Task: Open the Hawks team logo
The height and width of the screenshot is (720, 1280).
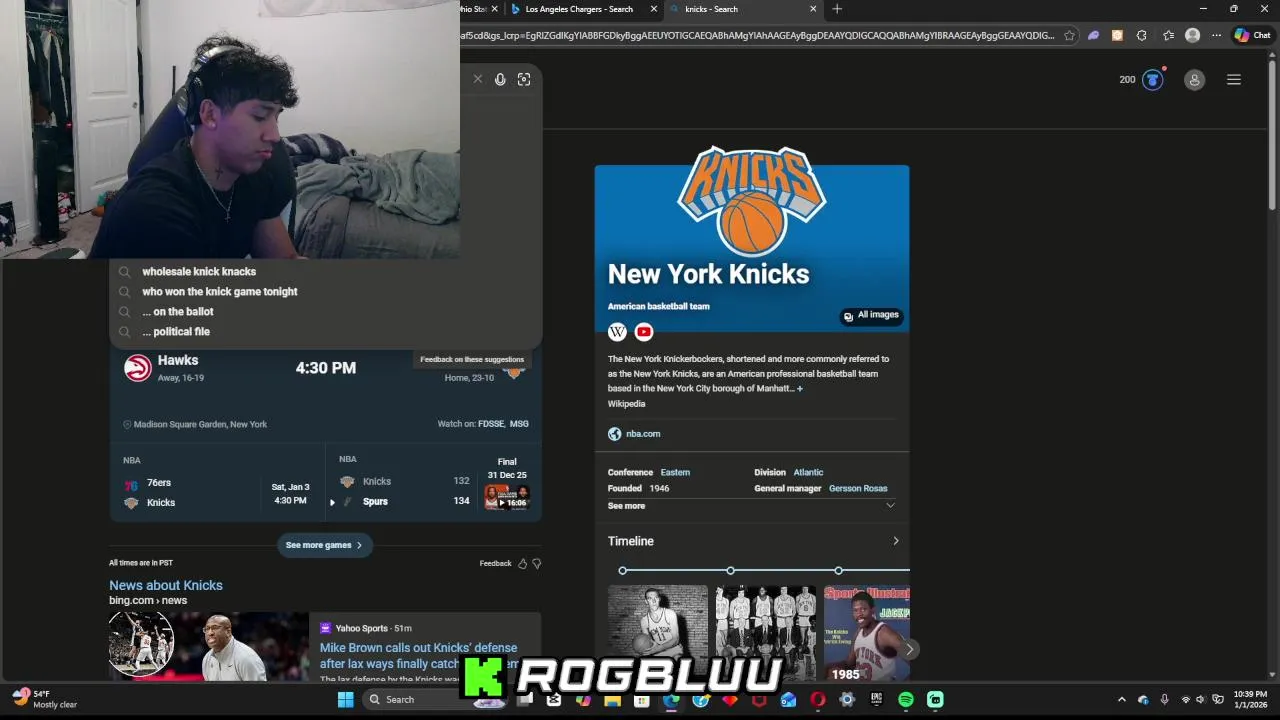Action: (x=137, y=368)
